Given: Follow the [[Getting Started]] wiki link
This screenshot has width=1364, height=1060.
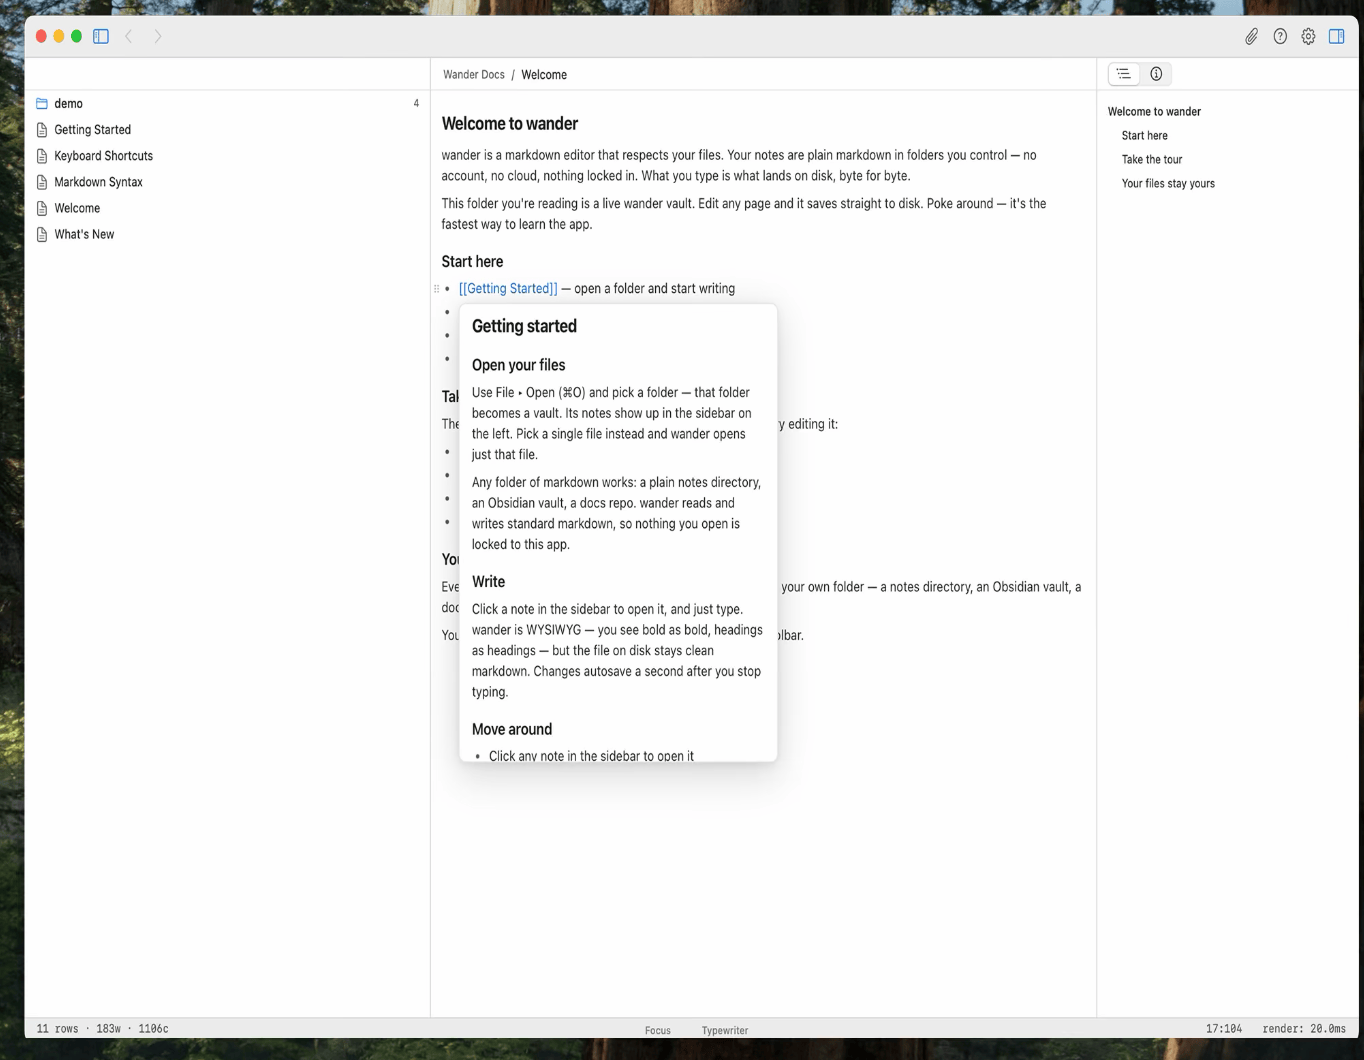Looking at the screenshot, I should pos(508,289).
